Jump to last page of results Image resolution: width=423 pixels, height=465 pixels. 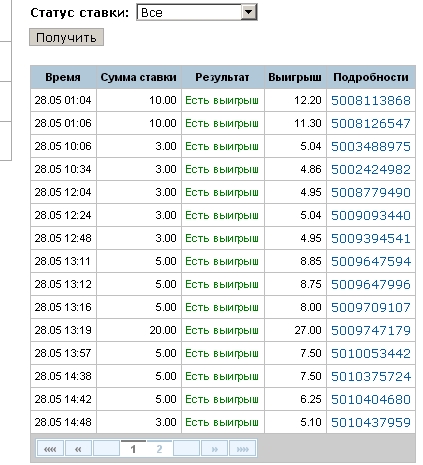coord(243,449)
